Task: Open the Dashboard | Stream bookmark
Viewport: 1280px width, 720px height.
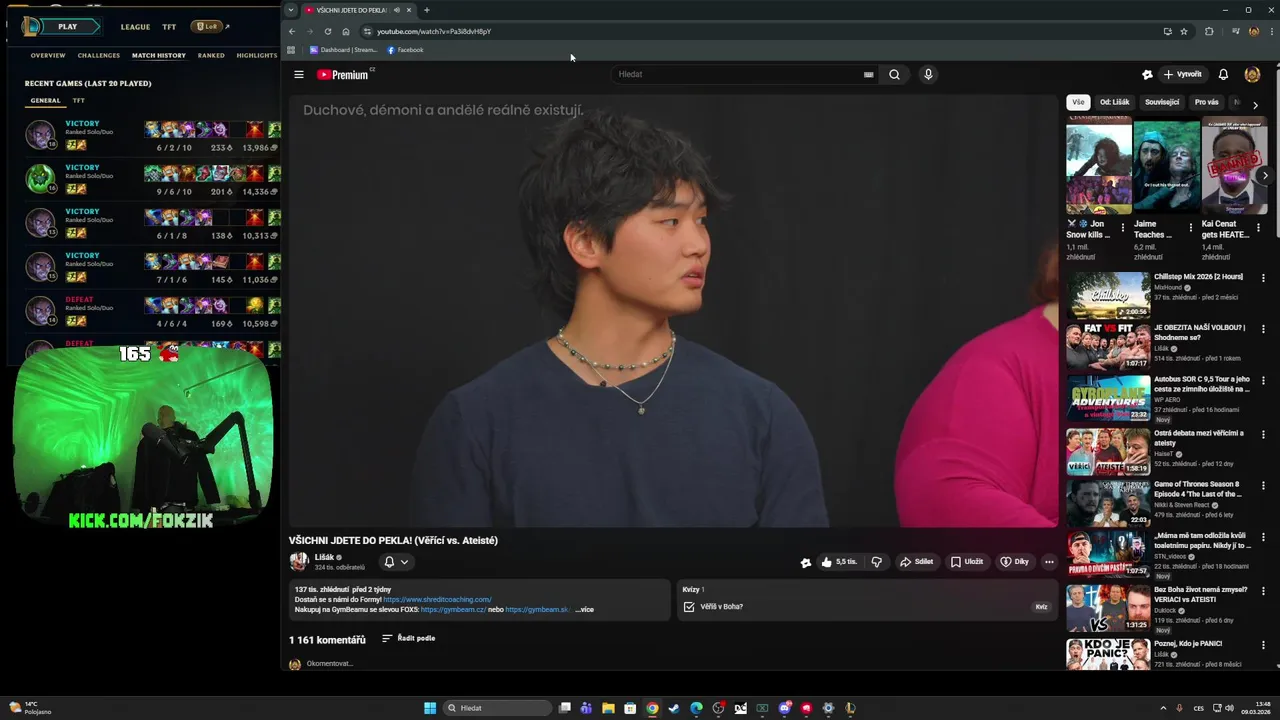Action: tap(343, 50)
